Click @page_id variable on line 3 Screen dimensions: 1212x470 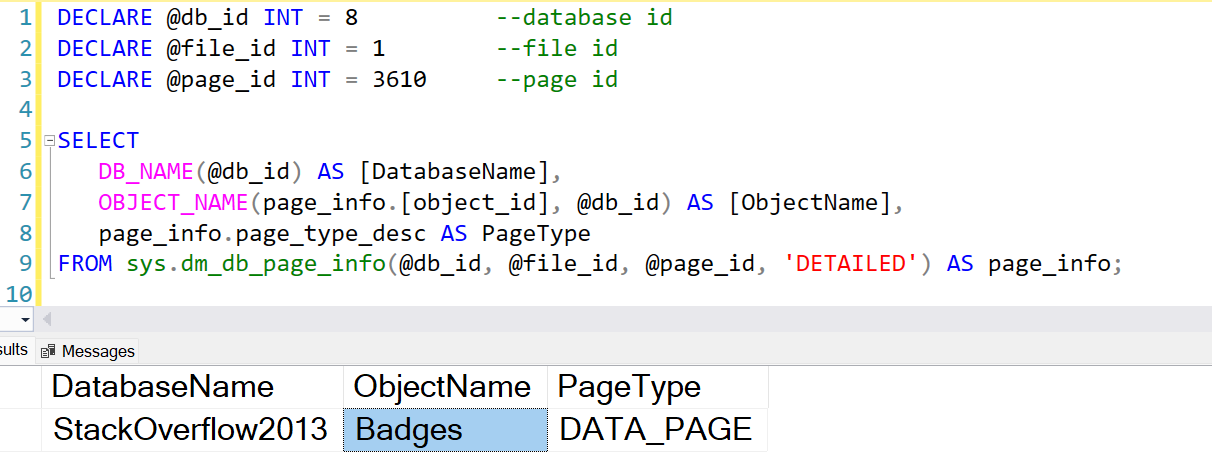[x=221, y=80]
